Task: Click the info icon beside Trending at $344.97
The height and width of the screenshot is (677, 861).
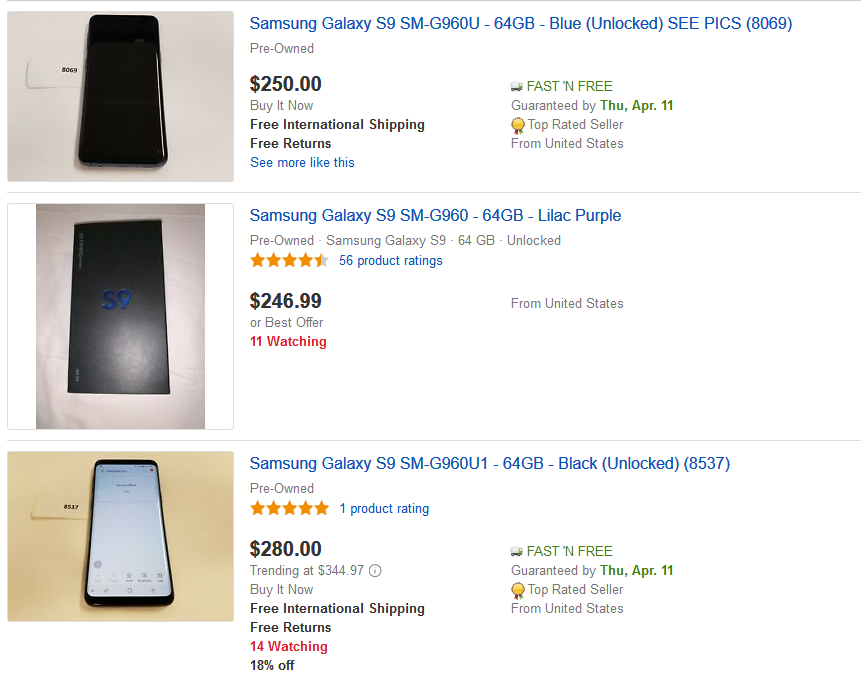Action: click(375, 571)
